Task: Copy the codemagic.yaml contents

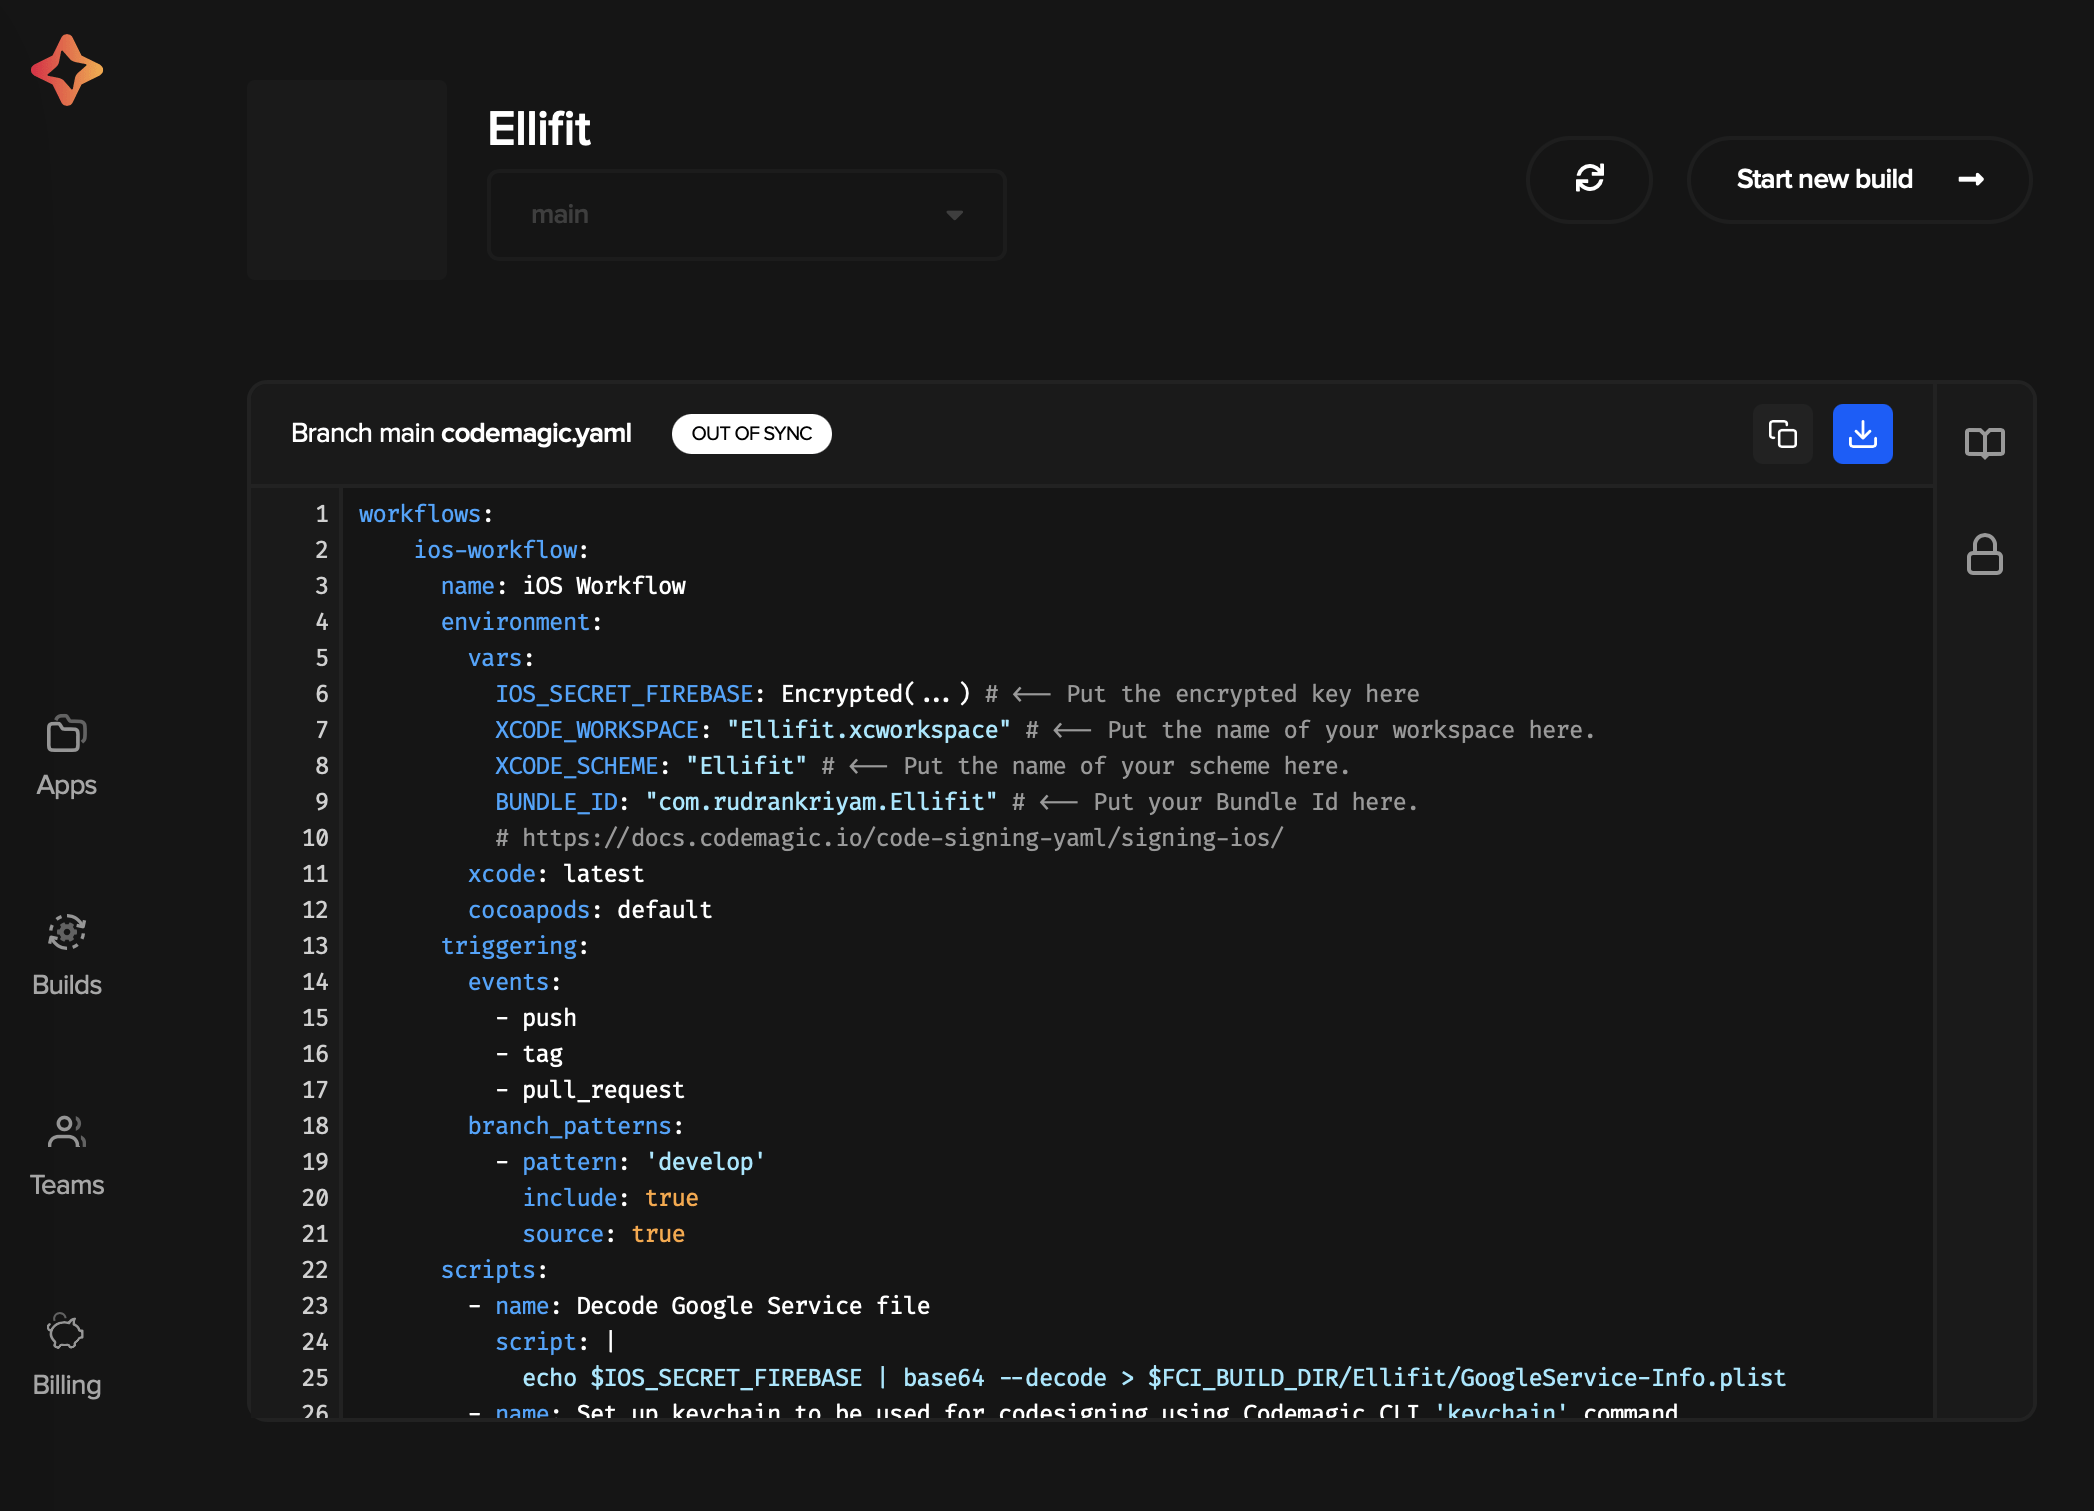Action: click(1782, 434)
